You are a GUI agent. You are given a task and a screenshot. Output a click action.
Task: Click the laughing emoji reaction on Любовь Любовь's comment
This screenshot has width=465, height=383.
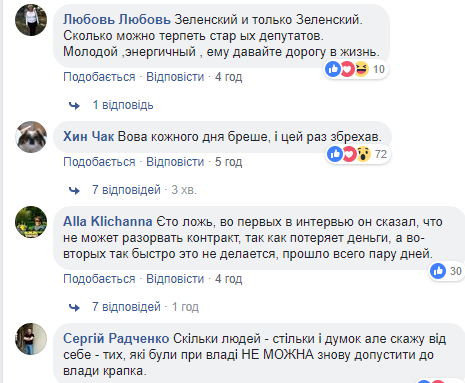click(x=361, y=69)
